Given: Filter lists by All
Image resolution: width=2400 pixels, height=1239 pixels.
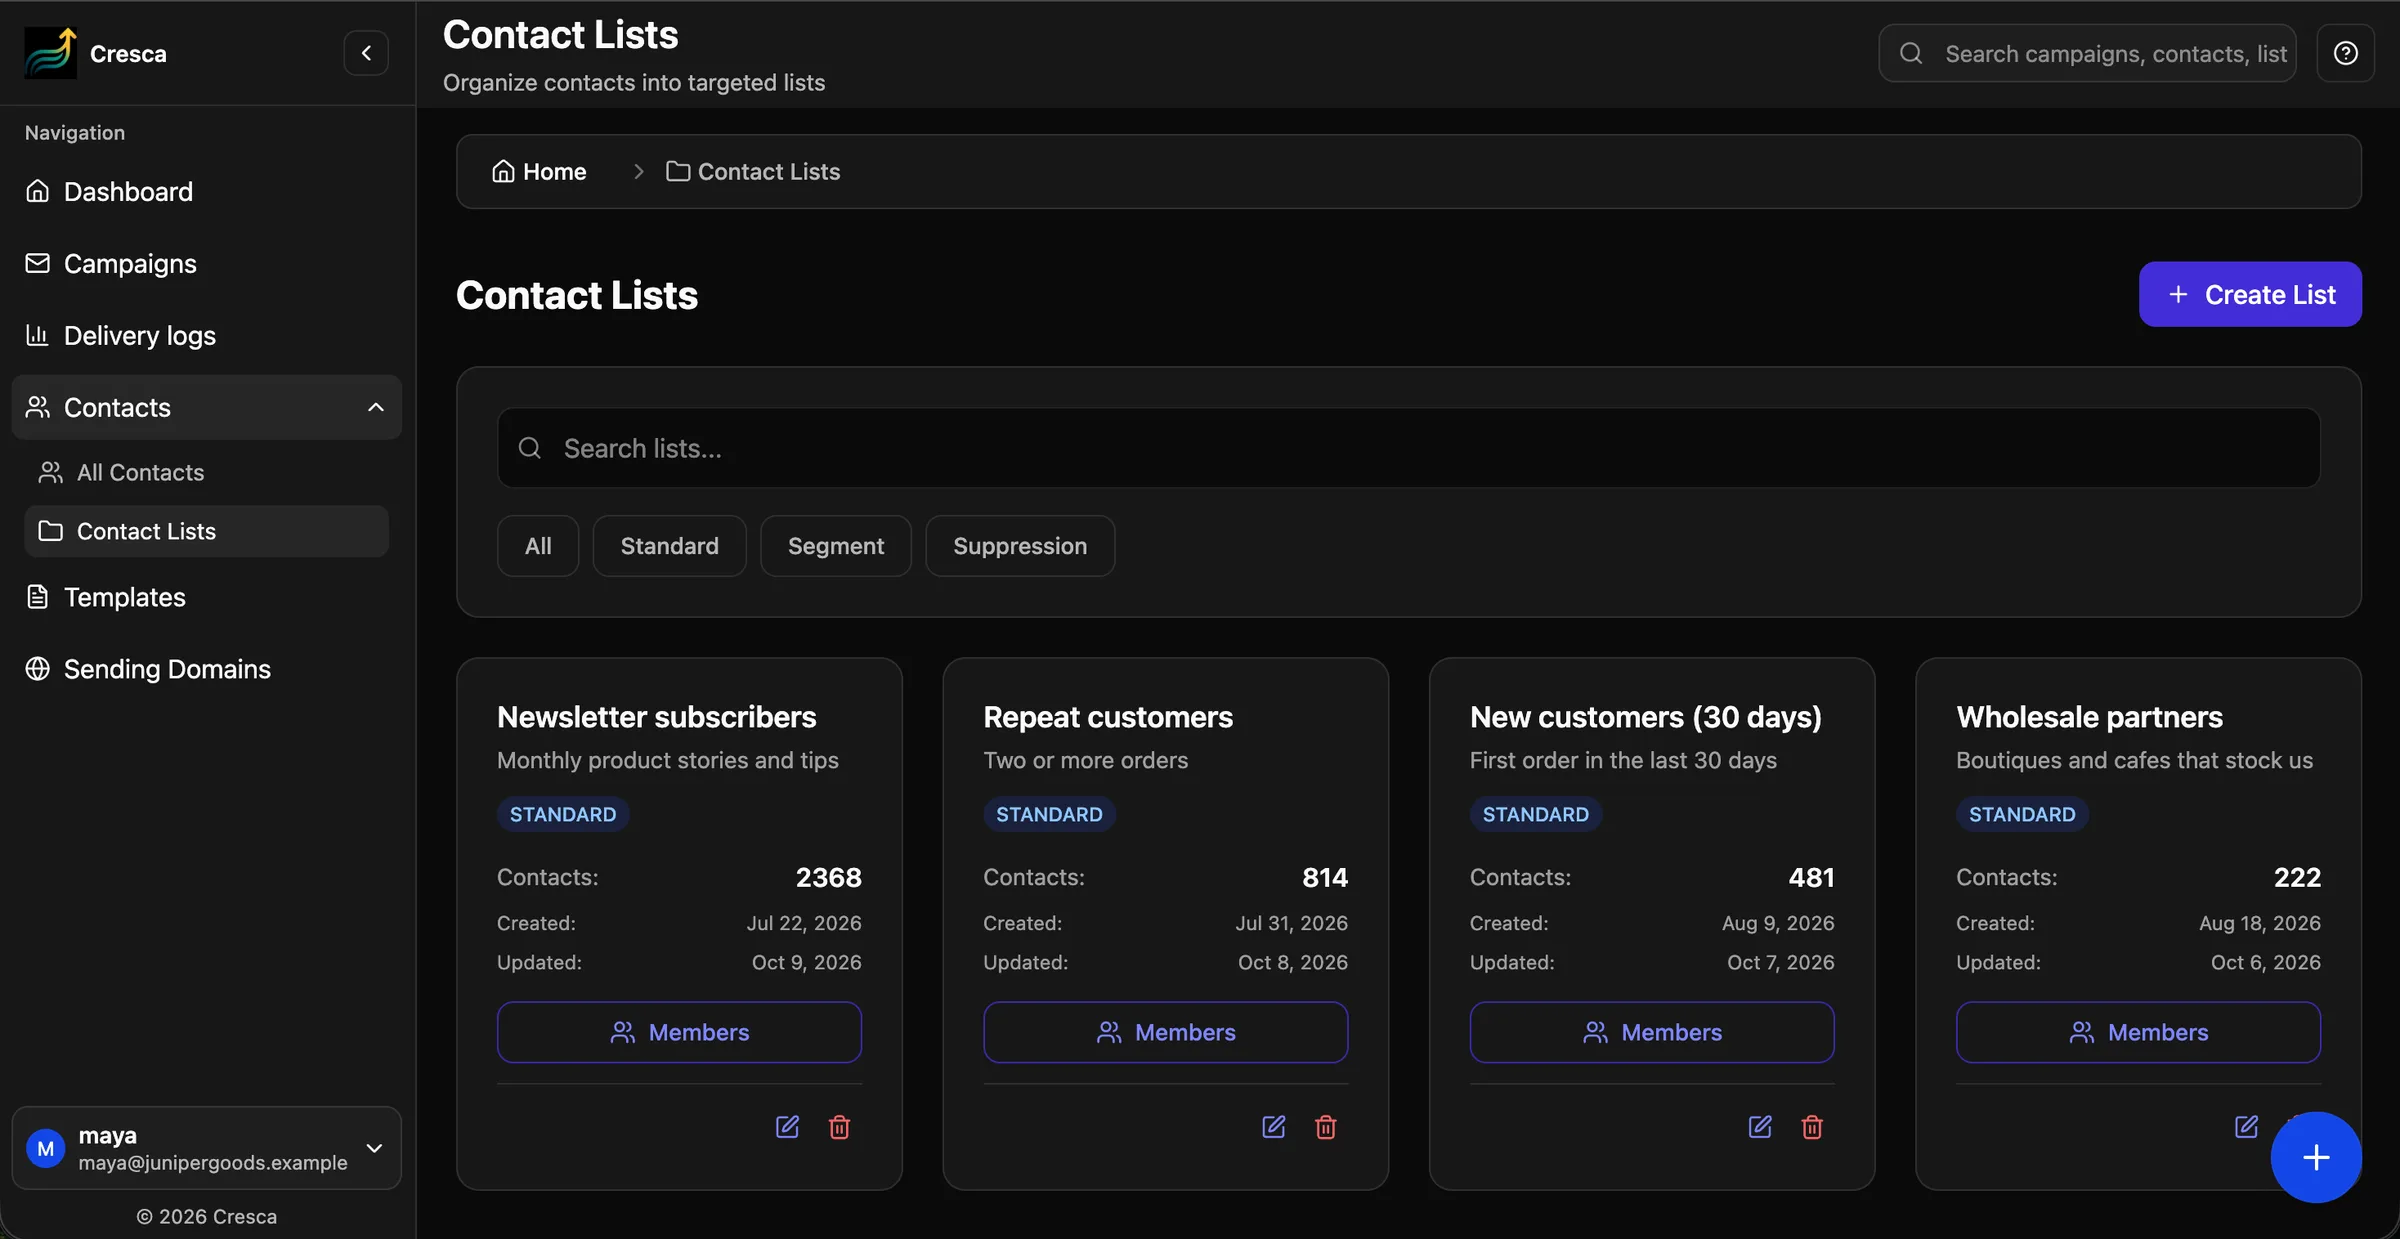Looking at the screenshot, I should click(x=538, y=546).
